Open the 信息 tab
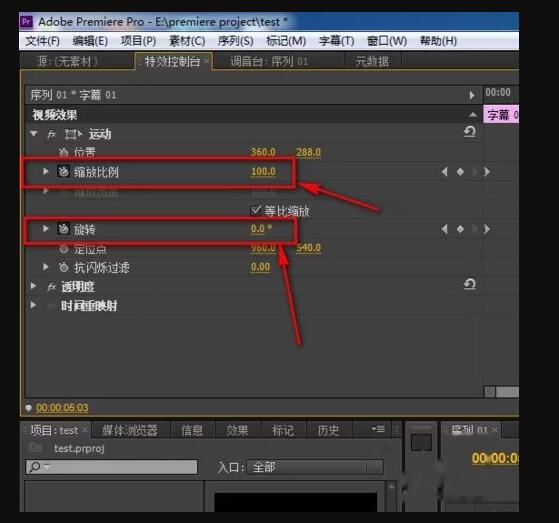 tap(192, 431)
